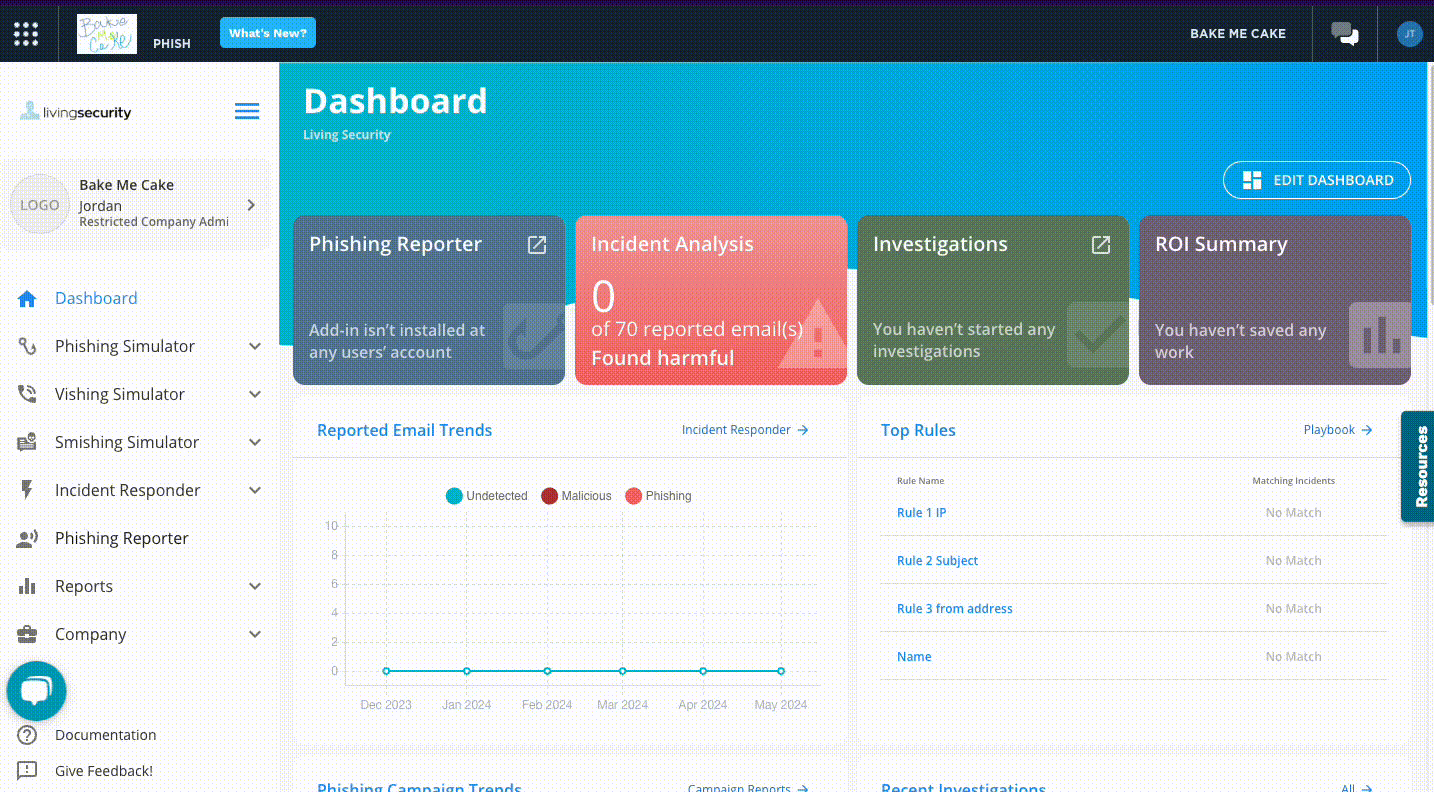Expand the Company chevron

click(x=255, y=634)
